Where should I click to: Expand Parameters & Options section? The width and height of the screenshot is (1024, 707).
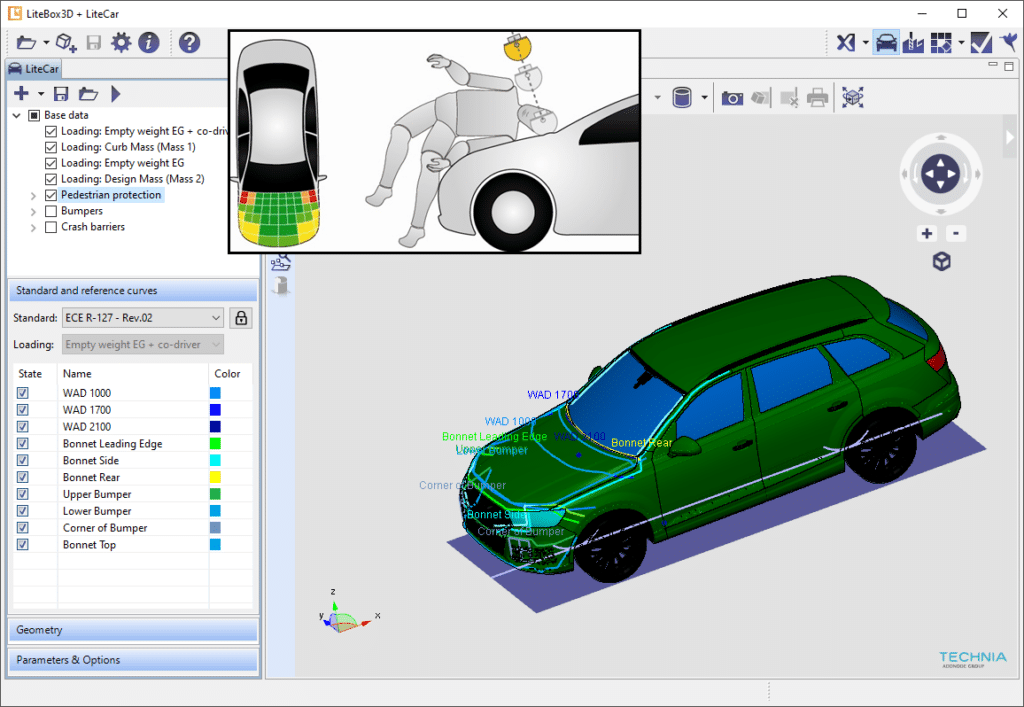pyautogui.click(x=133, y=660)
